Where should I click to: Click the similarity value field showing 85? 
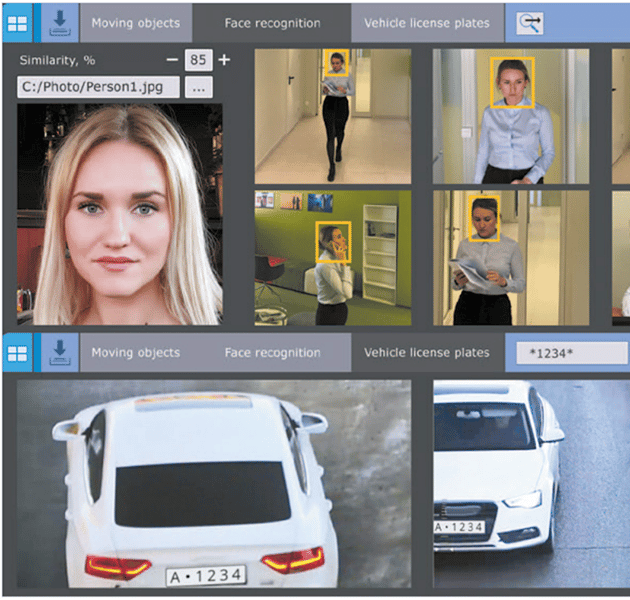coord(198,60)
